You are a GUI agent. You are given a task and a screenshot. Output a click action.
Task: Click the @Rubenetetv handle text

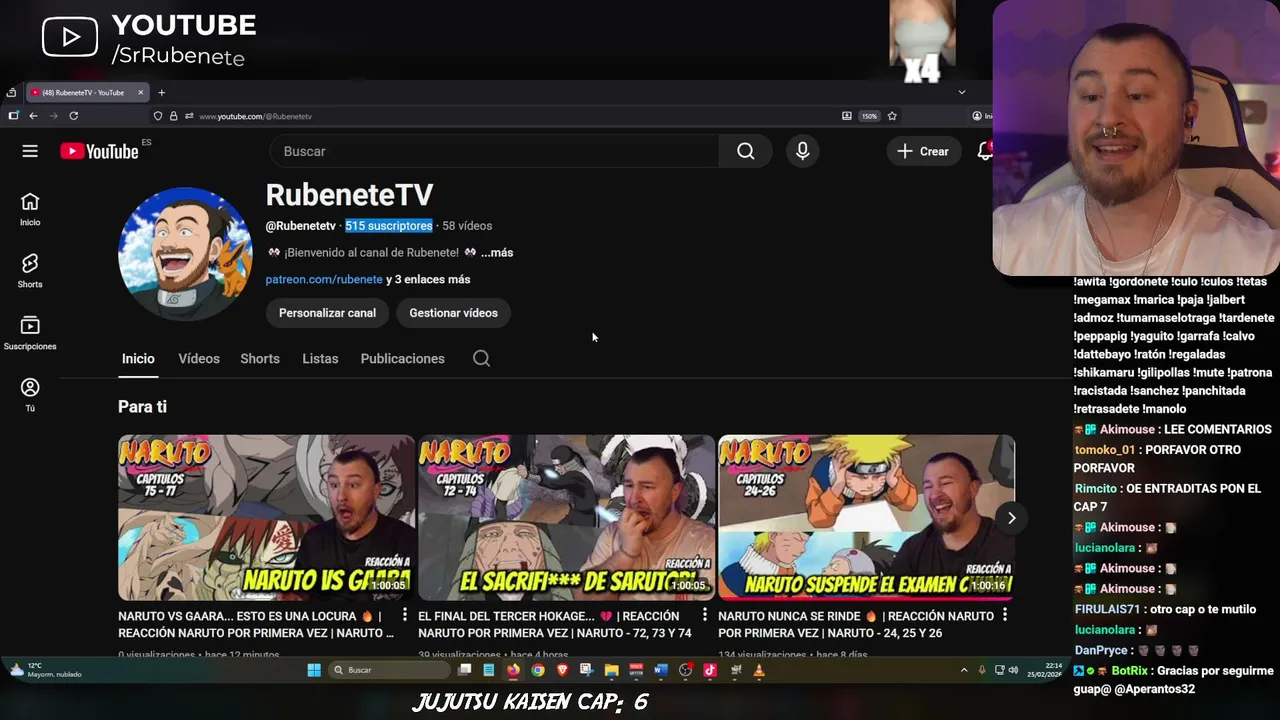click(x=300, y=226)
